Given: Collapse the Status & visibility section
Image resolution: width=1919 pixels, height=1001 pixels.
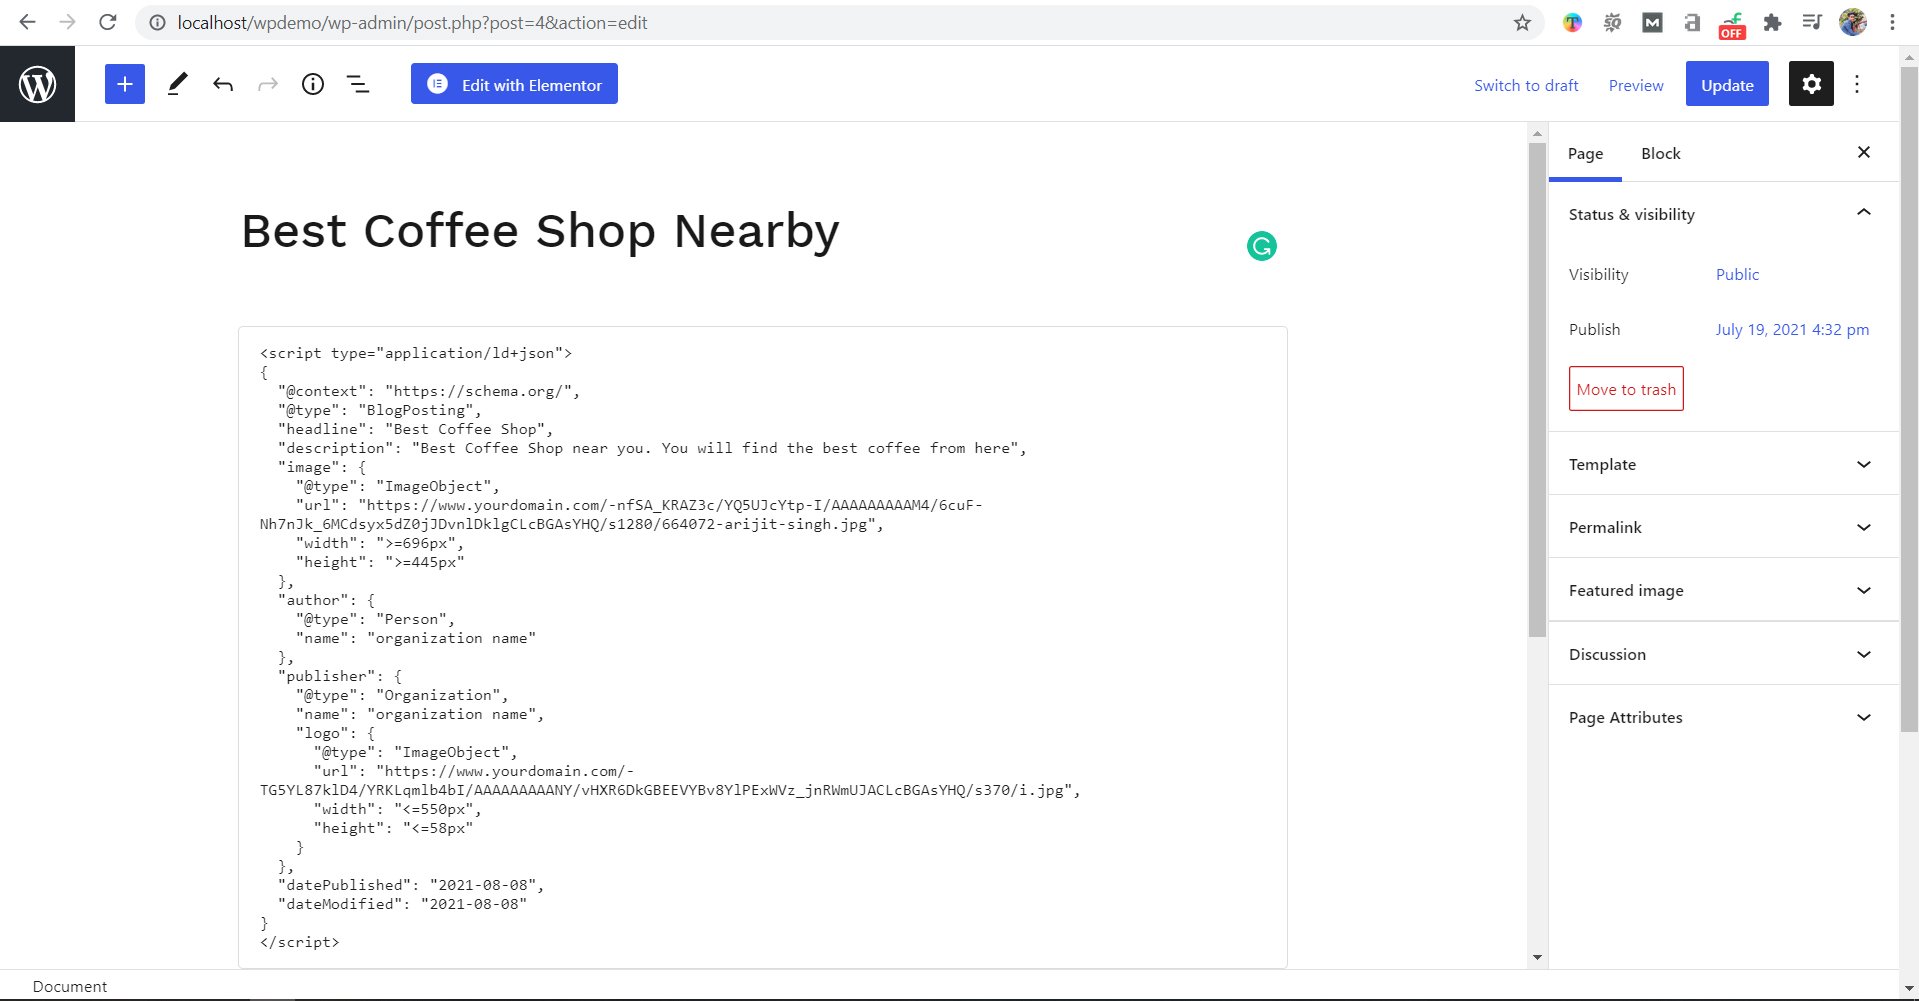Looking at the screenshot, I should coord(1863,213).
